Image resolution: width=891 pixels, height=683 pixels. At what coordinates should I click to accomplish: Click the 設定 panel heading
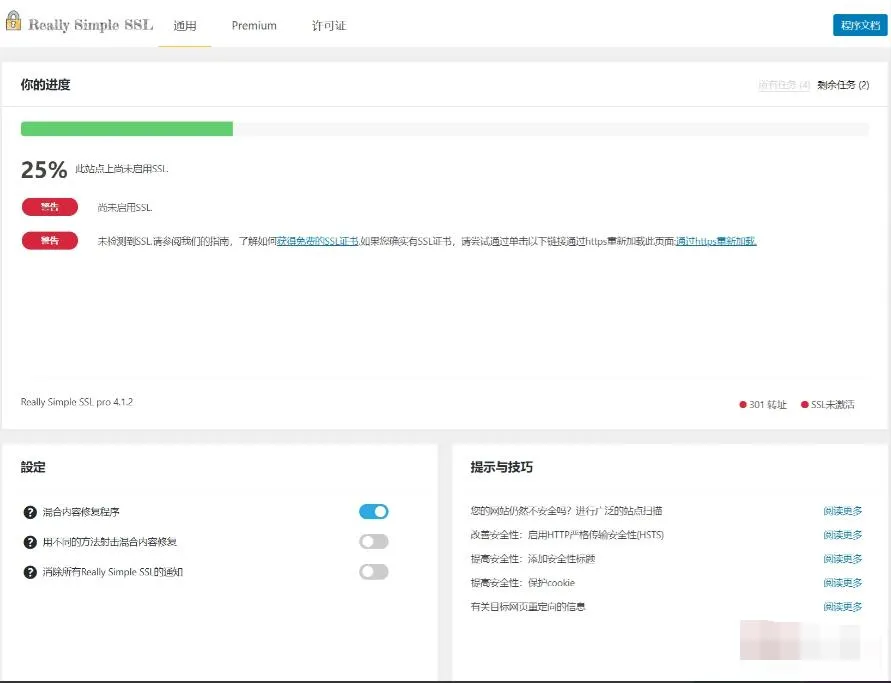point(33,467)
